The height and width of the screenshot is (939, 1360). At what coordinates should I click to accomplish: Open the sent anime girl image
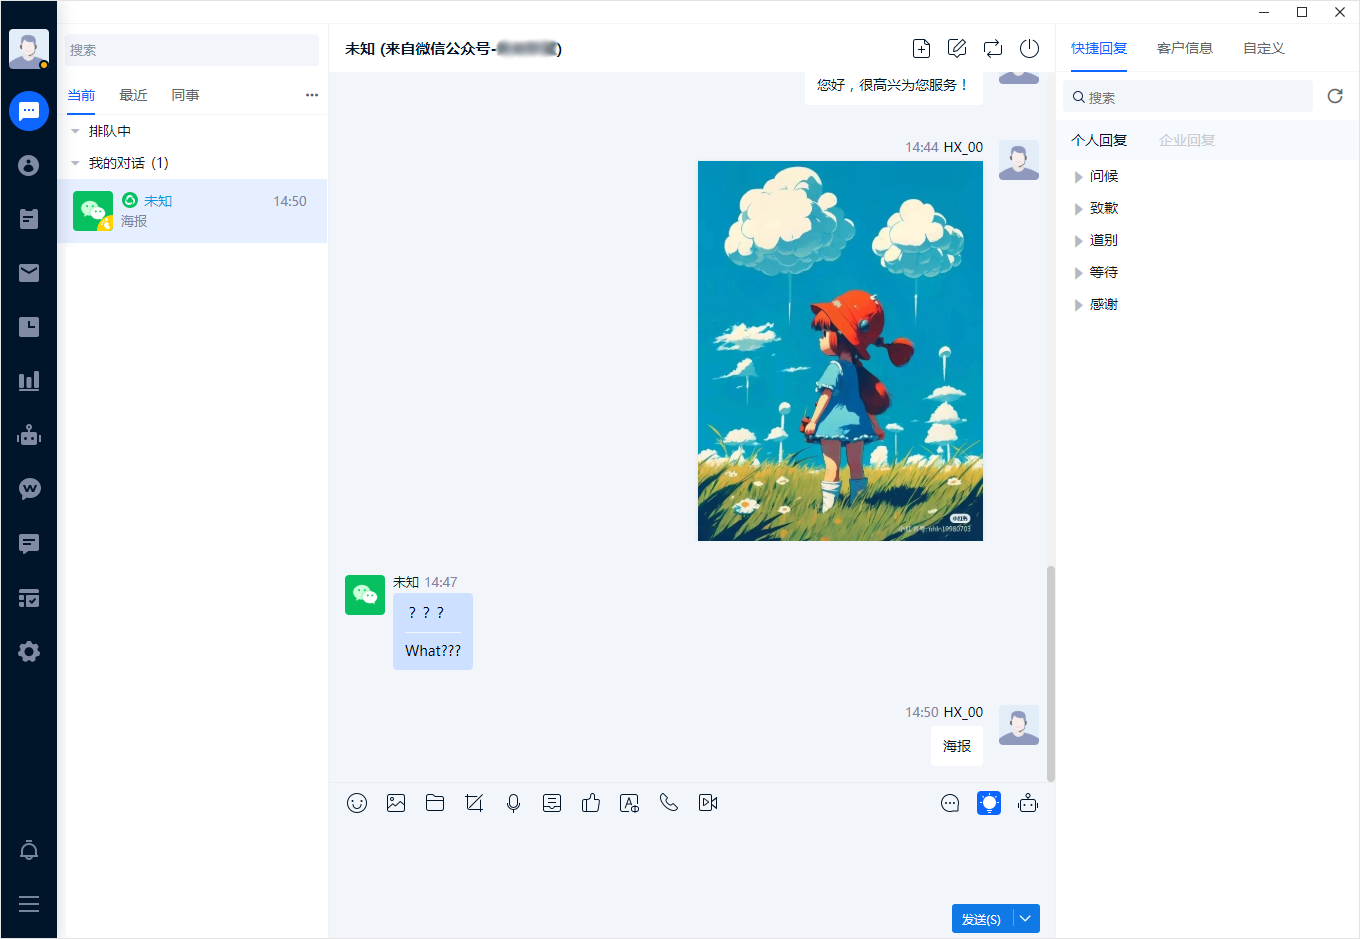pos(840,351)
